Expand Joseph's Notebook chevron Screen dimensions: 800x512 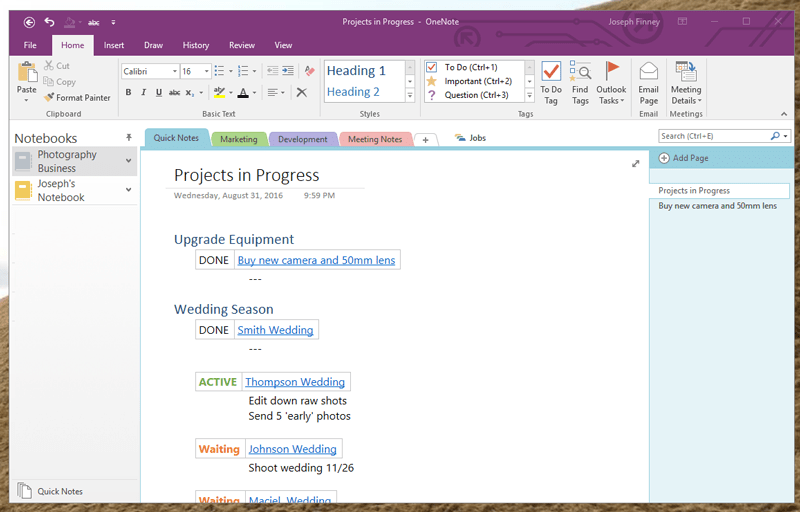(x=129, y=190)
